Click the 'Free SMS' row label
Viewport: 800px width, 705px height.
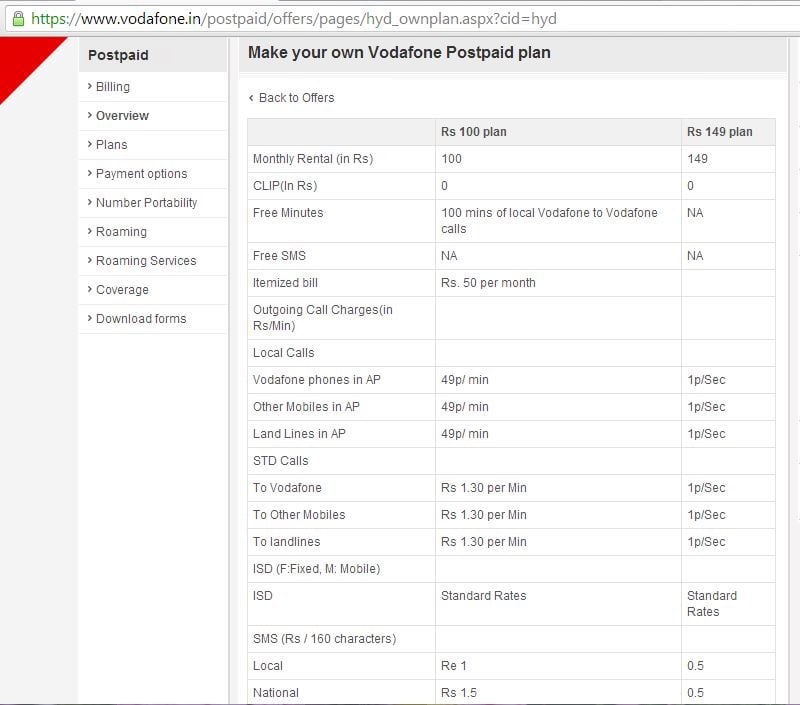coord(280,256)
